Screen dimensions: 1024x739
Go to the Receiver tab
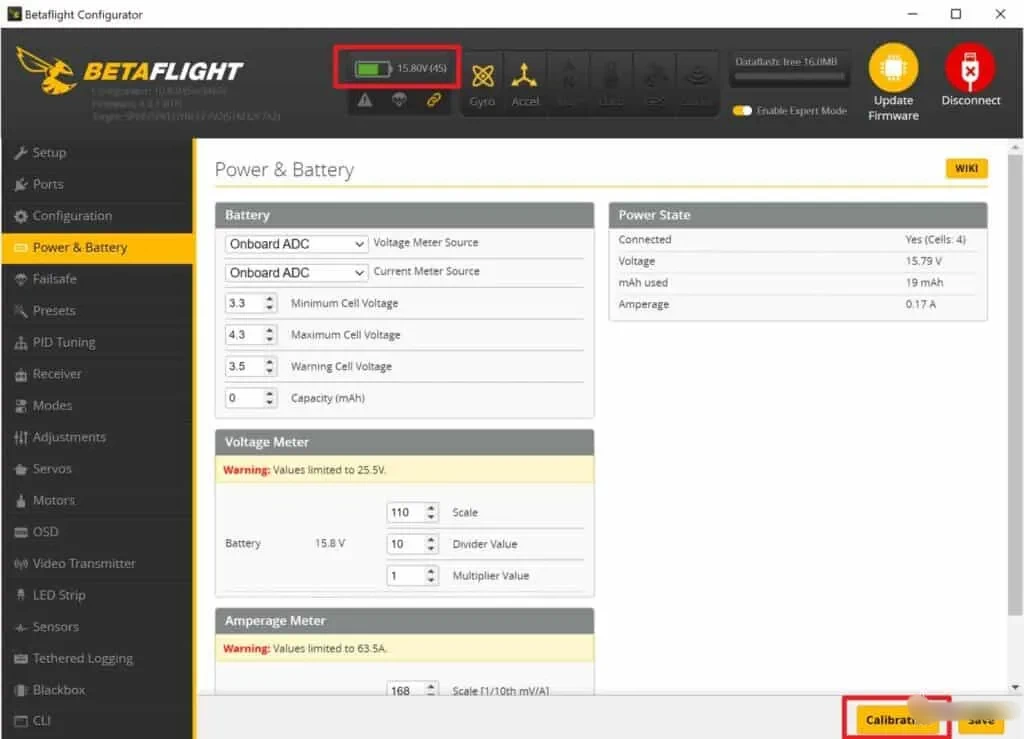point(98,374)
